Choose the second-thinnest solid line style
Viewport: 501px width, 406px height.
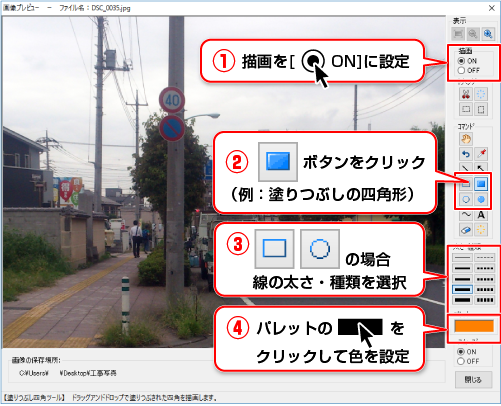(x=462, y=268)
